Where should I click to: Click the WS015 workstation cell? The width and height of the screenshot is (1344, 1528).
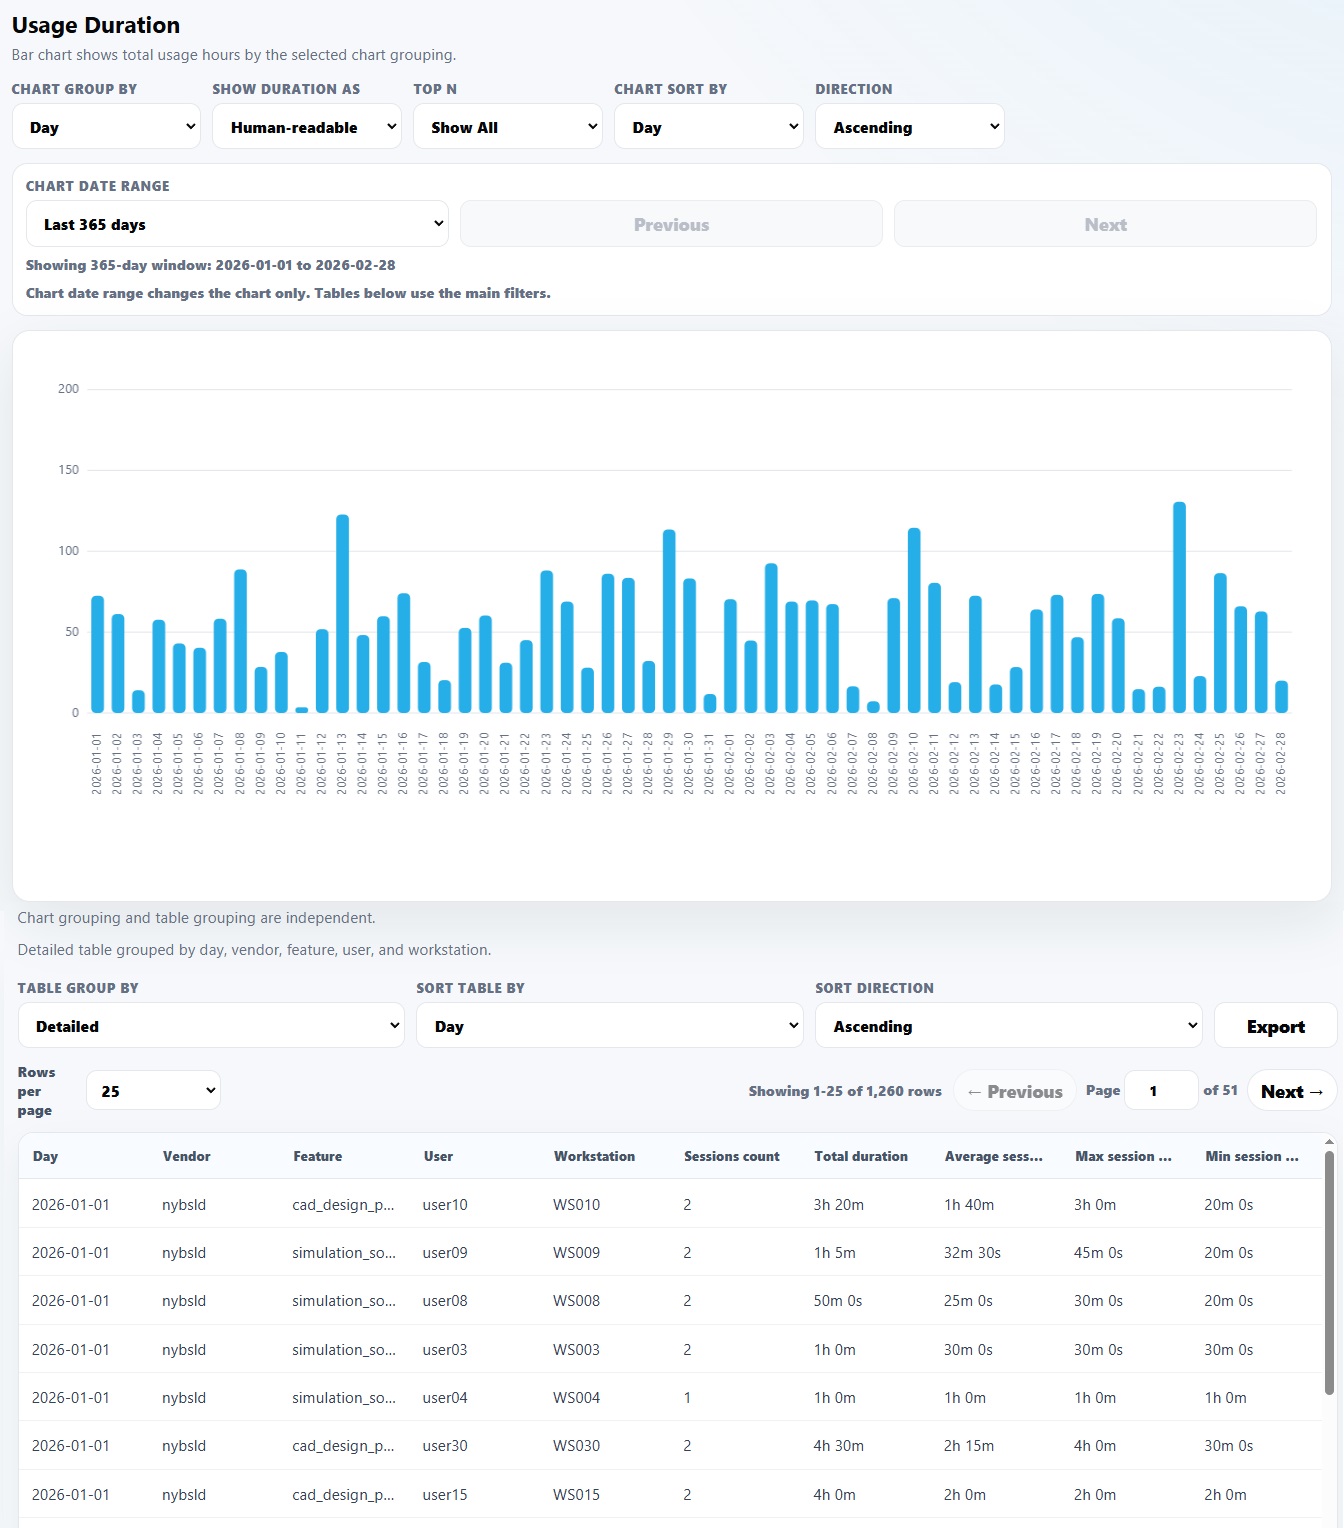(x=576, y=1494)
